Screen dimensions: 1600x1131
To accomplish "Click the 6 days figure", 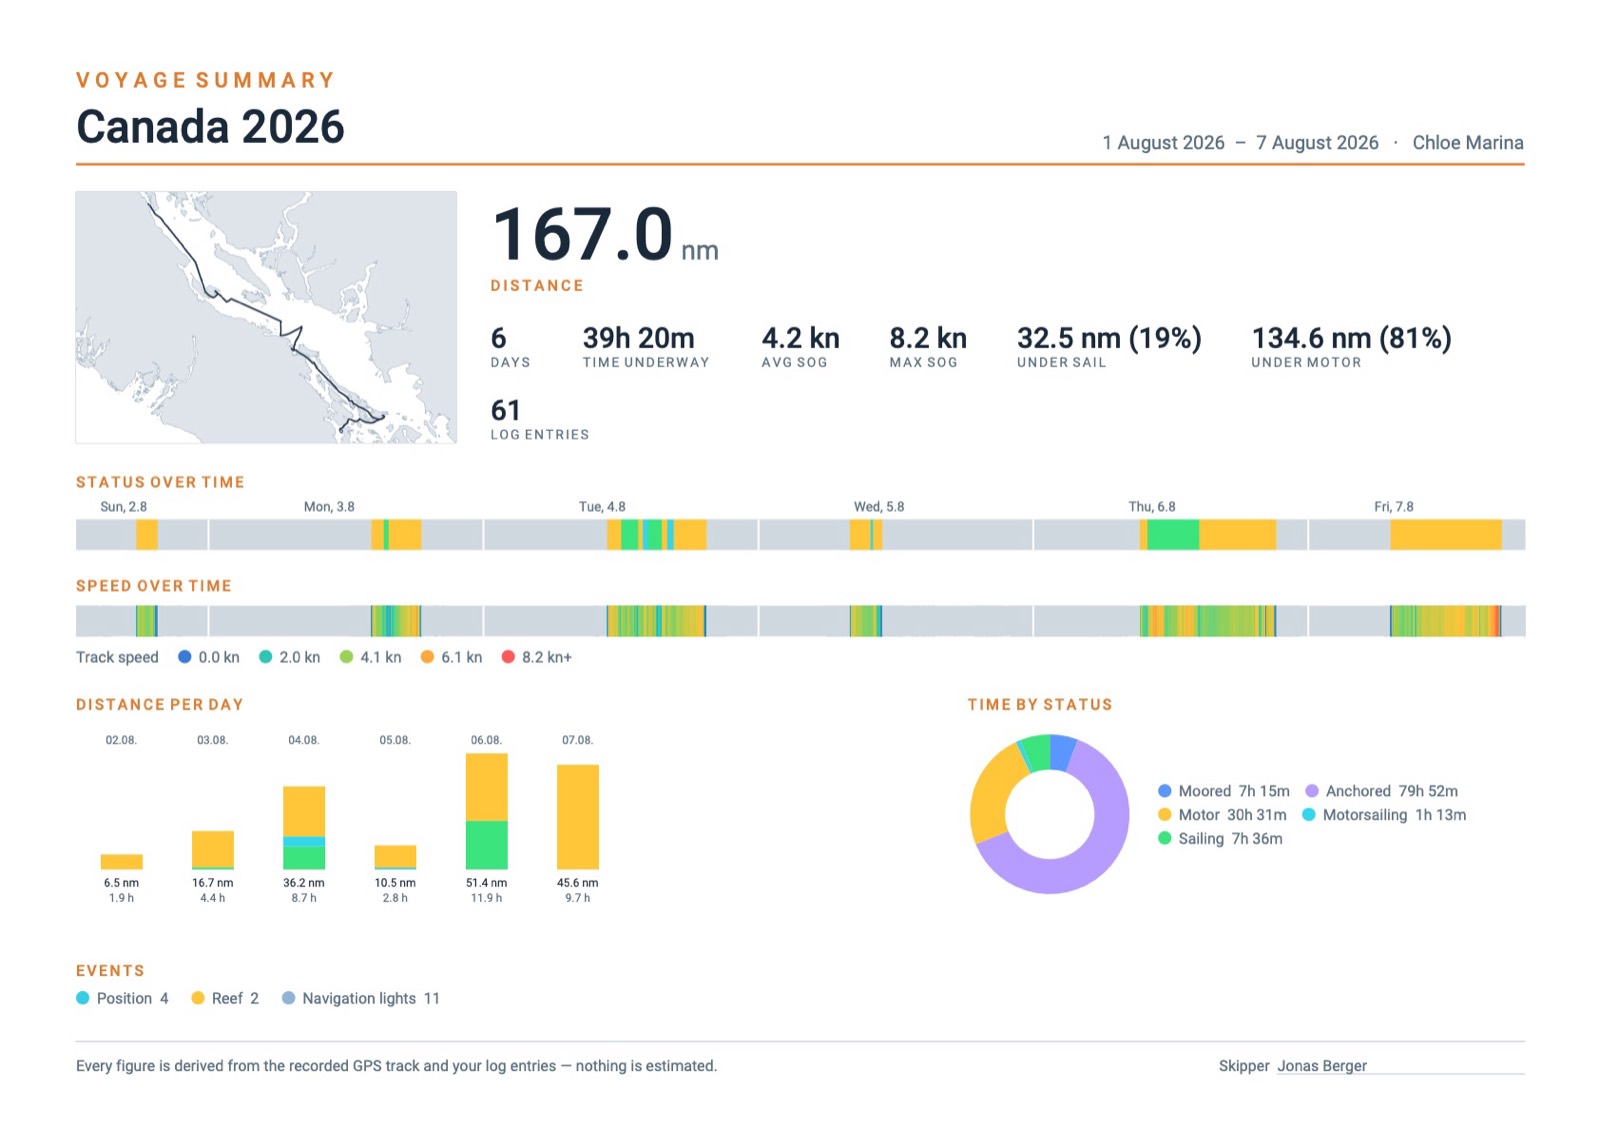I will click(x=499, y=338).
